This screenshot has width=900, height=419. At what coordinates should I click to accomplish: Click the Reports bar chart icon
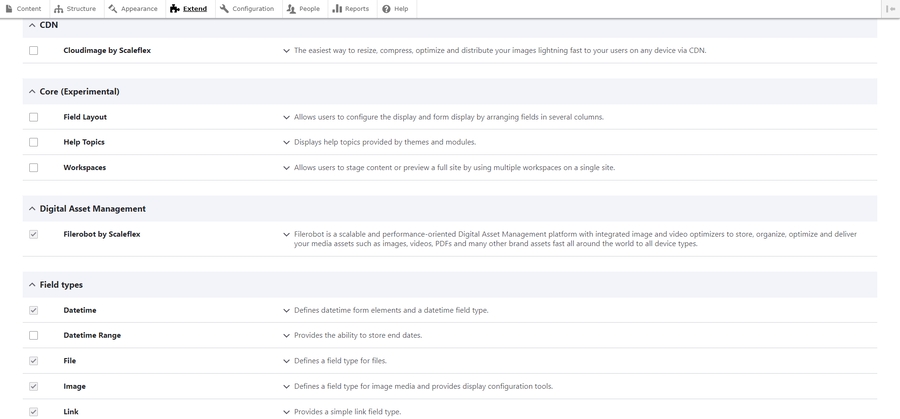(x=337, y=9)
